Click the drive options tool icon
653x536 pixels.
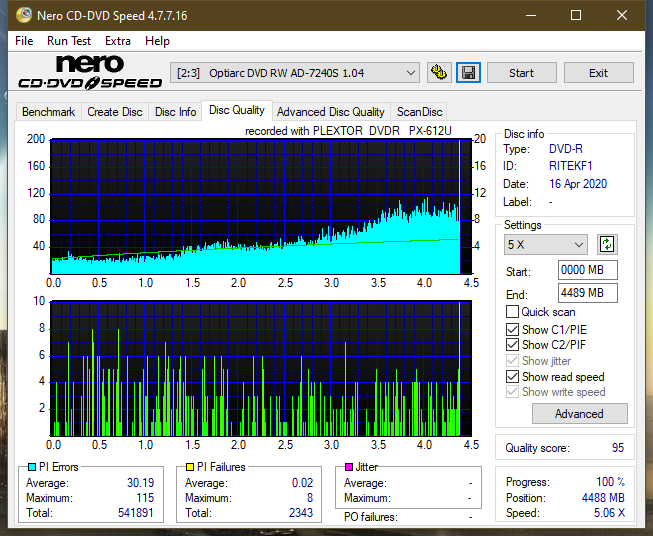coord(439,73)
